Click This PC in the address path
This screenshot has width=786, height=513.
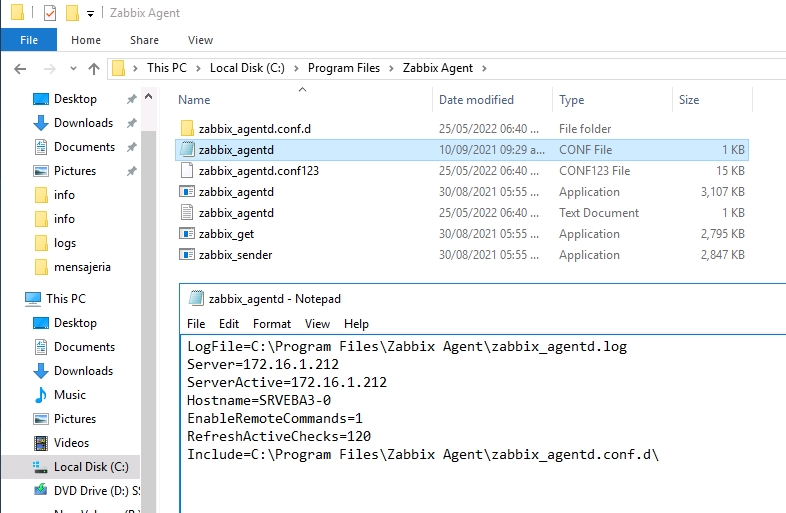click(166, 68)
